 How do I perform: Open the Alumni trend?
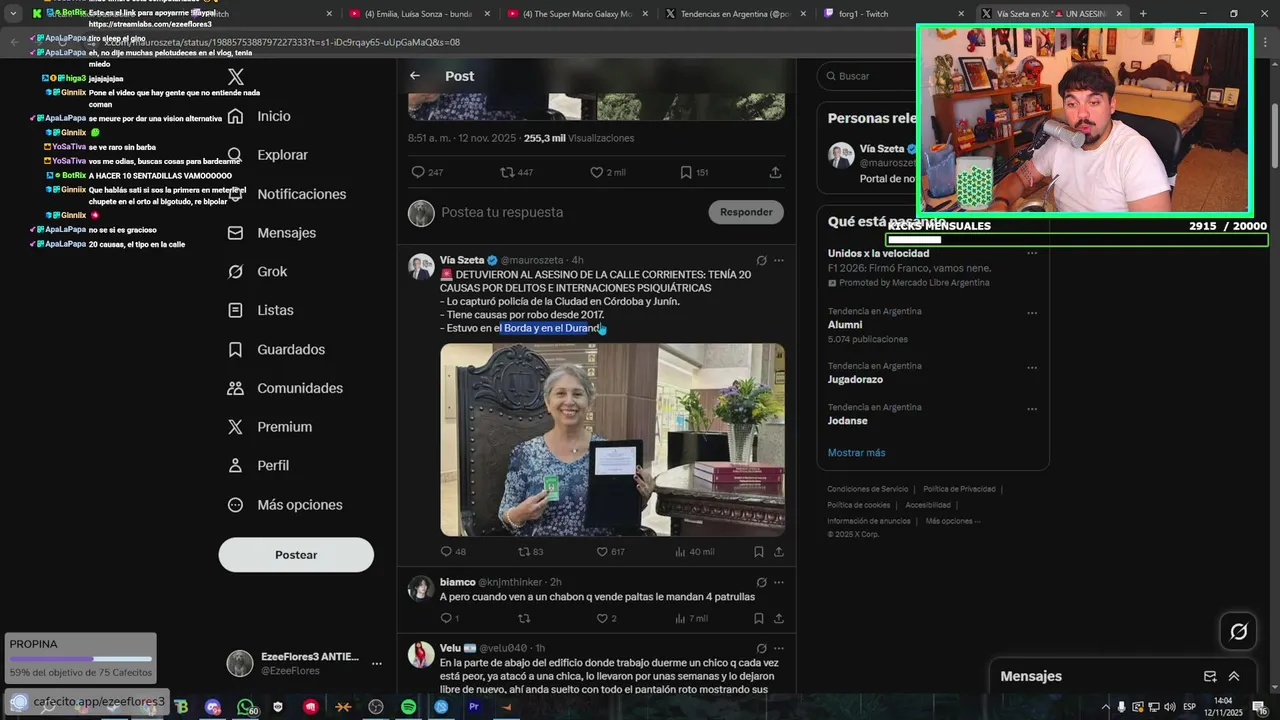coord(845,325)
